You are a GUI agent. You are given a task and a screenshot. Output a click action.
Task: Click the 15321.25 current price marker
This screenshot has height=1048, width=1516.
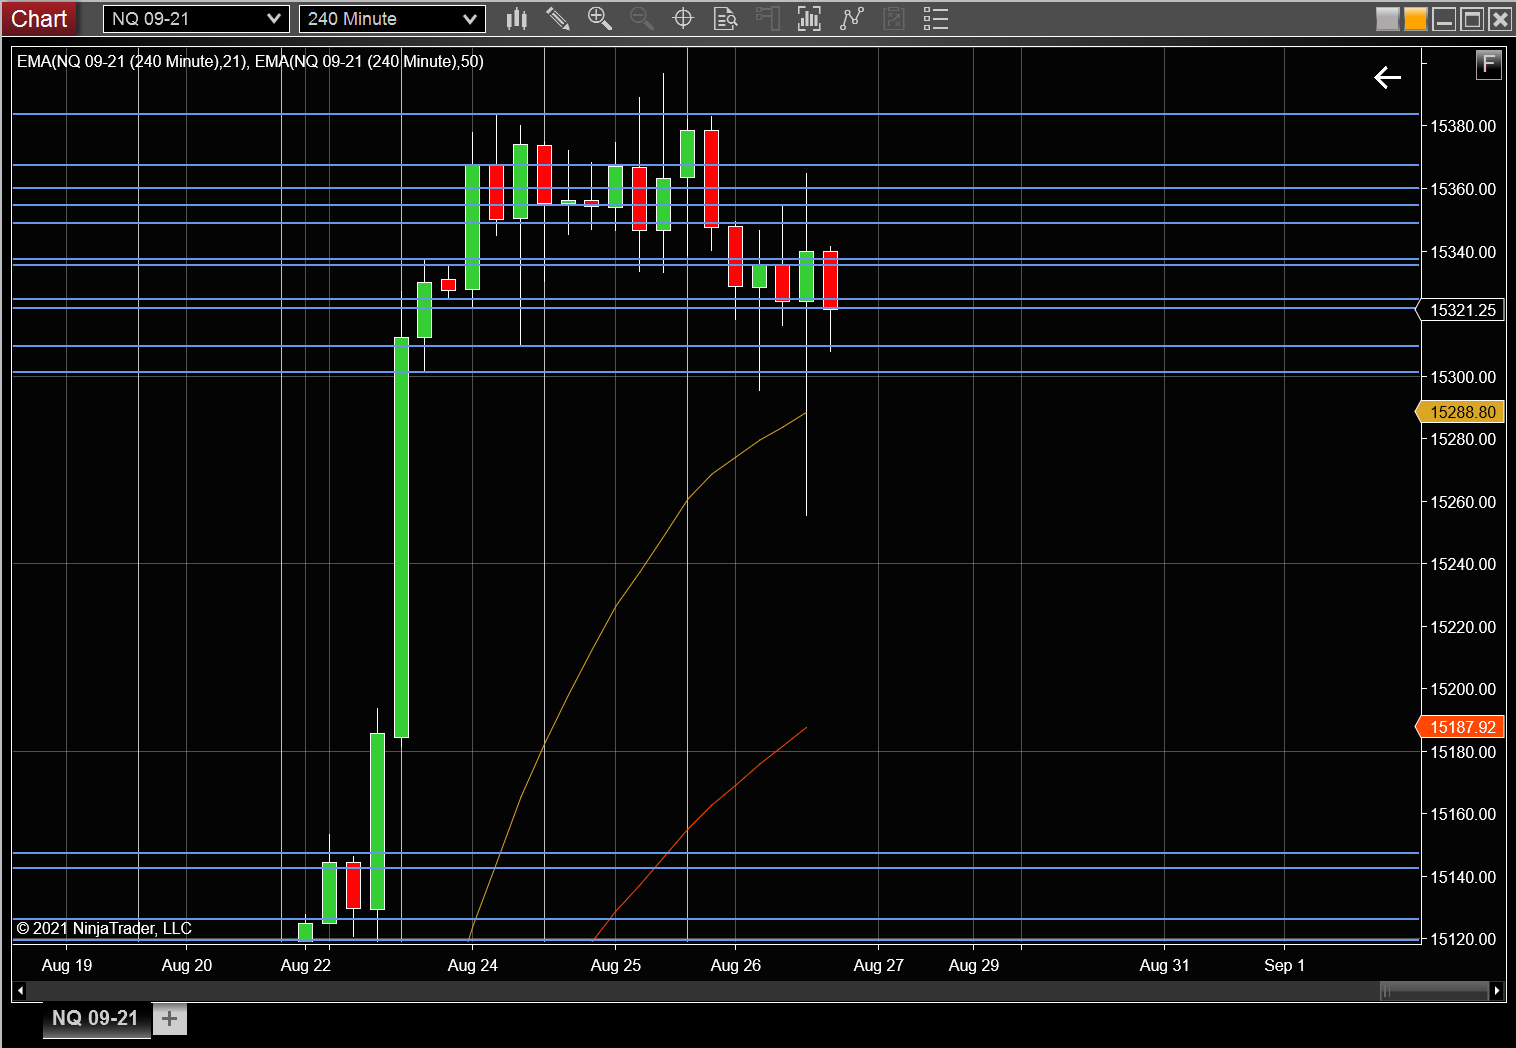pos(1462,310)
